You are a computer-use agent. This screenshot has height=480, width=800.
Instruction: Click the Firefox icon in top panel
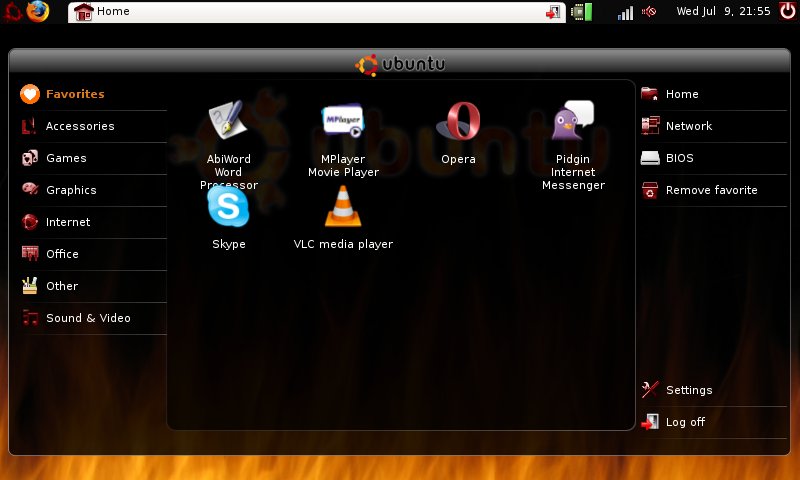click(x=38, y=12)
